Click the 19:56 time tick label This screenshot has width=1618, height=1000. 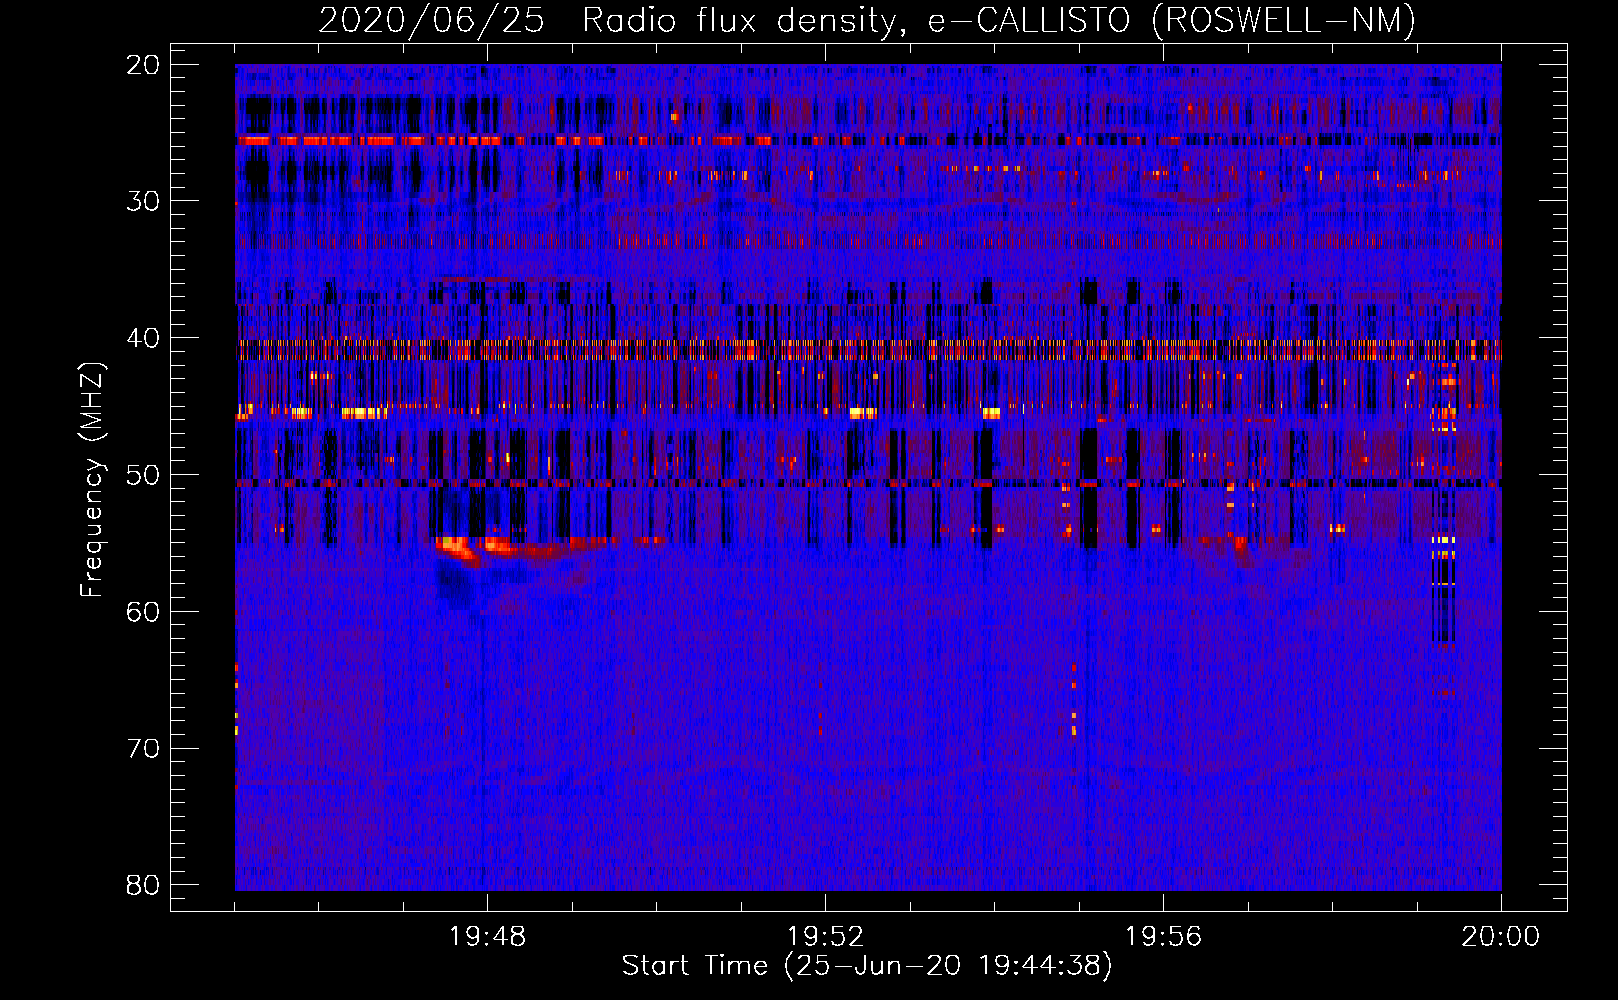1163,937
